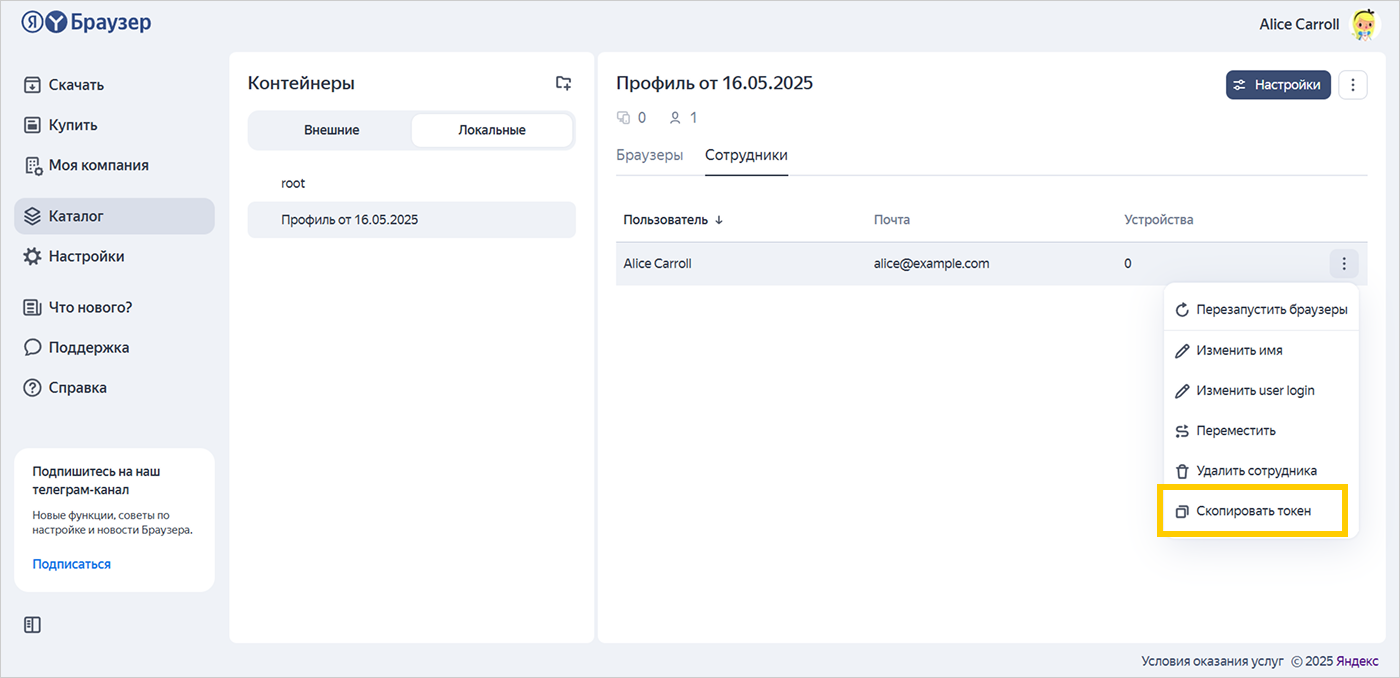Click Alice Carroll row three-dot menu
Image resolution: width=1400 pixels, height=678 pixels.
(1344, 264)
